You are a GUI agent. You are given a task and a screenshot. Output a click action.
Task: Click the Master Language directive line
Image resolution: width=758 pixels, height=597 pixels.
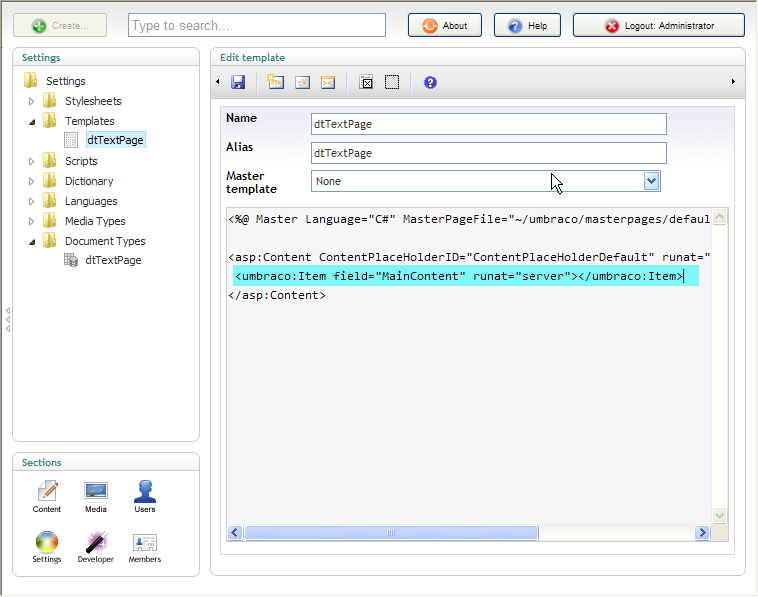point(469,219)
